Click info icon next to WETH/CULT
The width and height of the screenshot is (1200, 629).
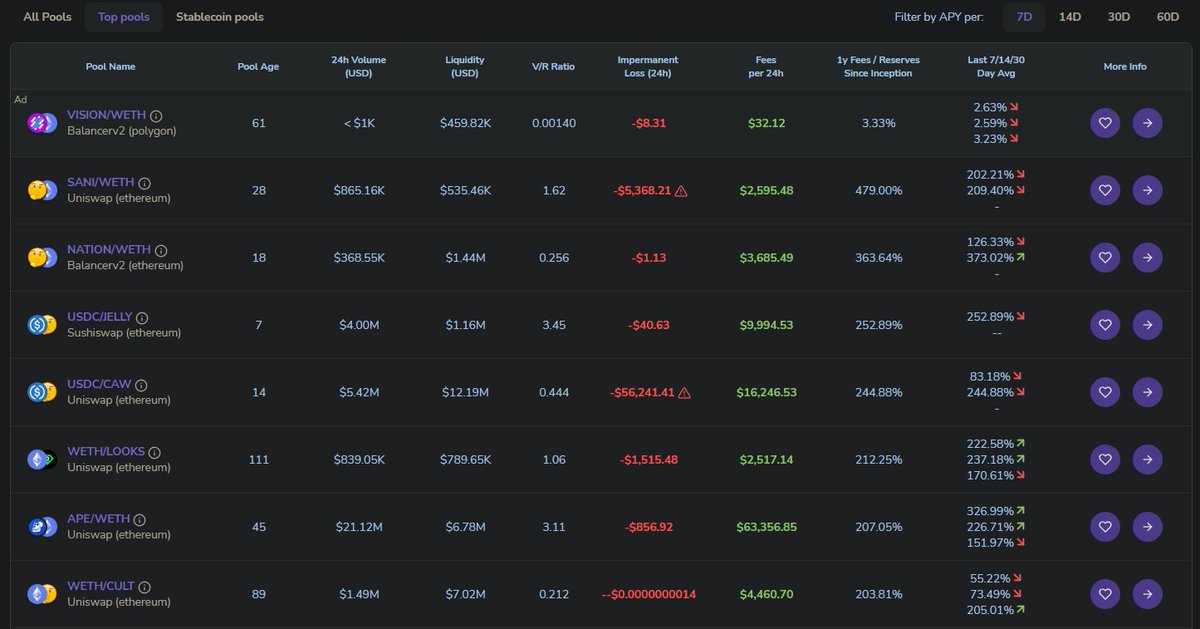pos(144,587)
